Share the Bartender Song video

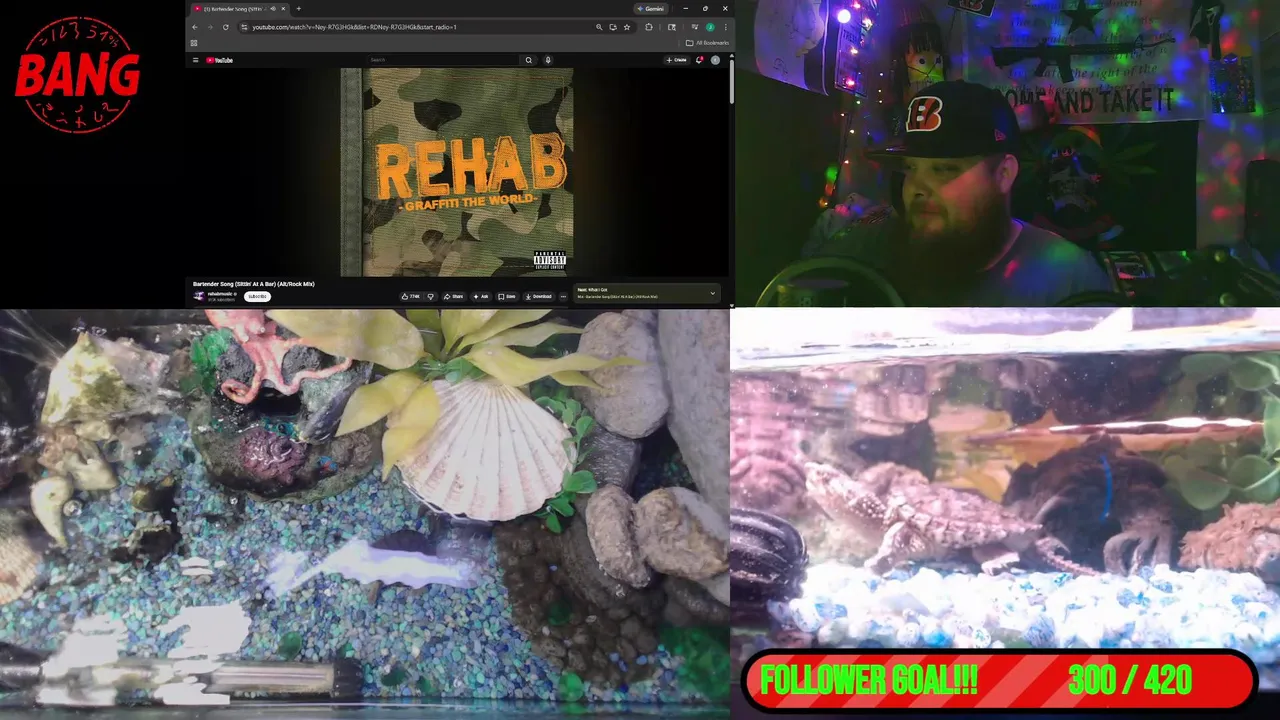454,296
